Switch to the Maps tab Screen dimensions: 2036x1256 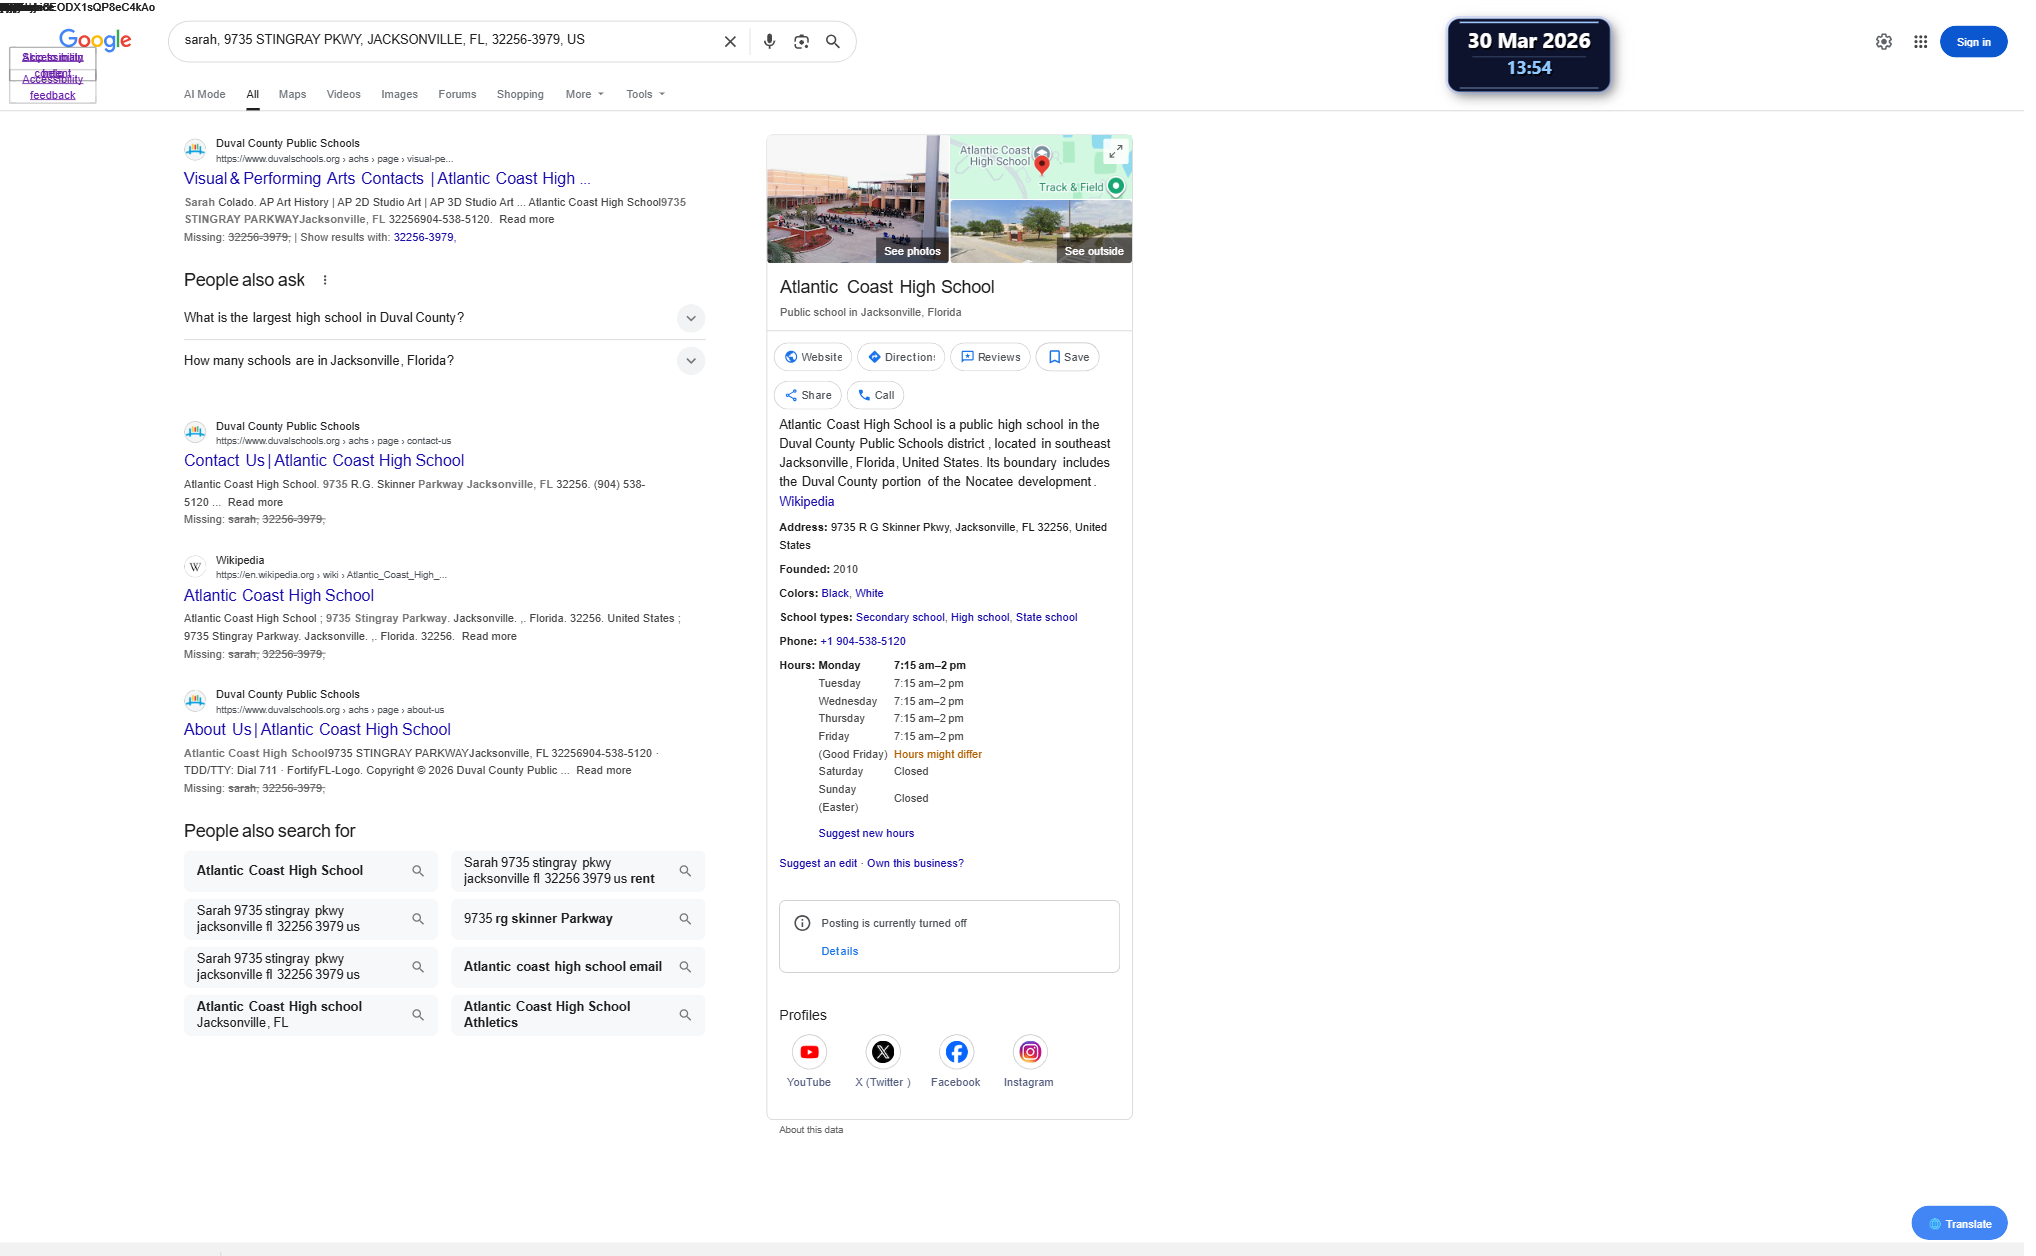pyautogui.click(x=292, y=94)
